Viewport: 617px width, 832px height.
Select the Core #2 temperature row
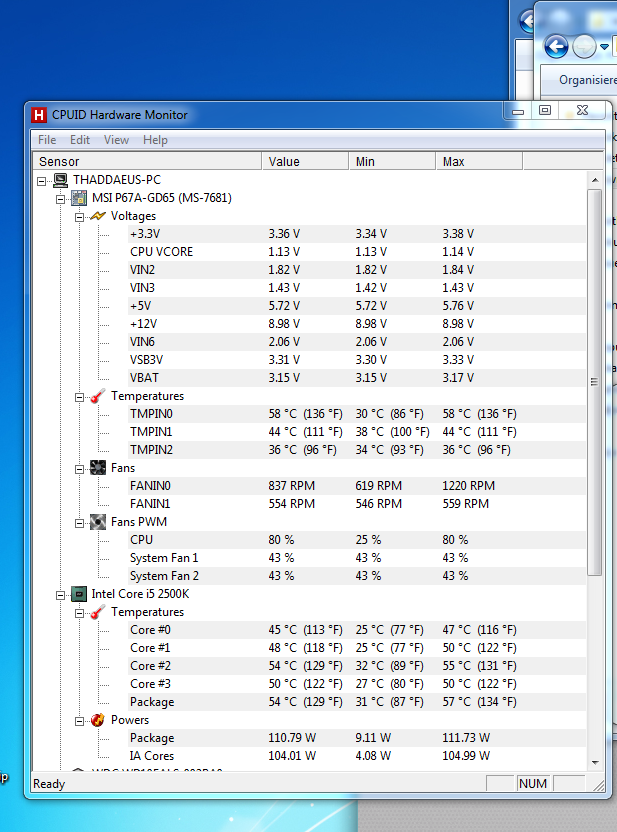click(358, 666)
